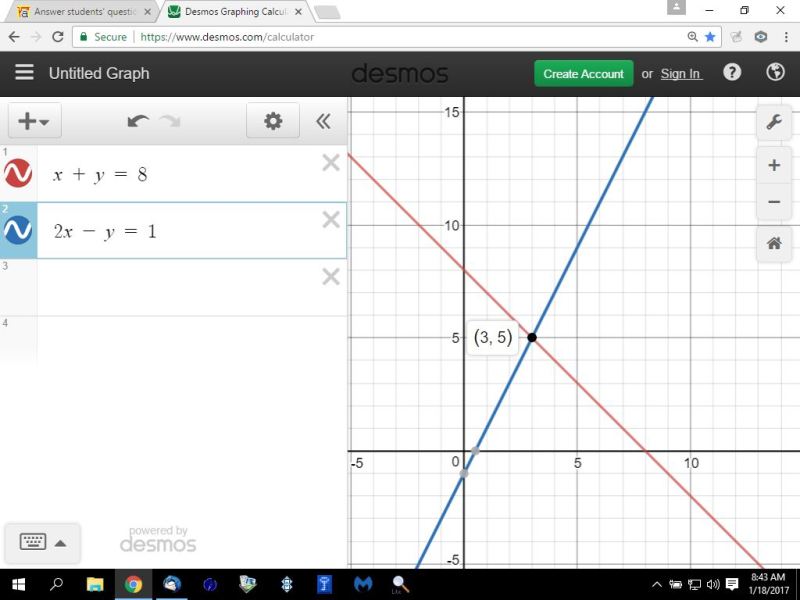The width and height of the screenshot is (800, 600).
Task: Open the Action Center notifications
Action: [x=732, y=585]
